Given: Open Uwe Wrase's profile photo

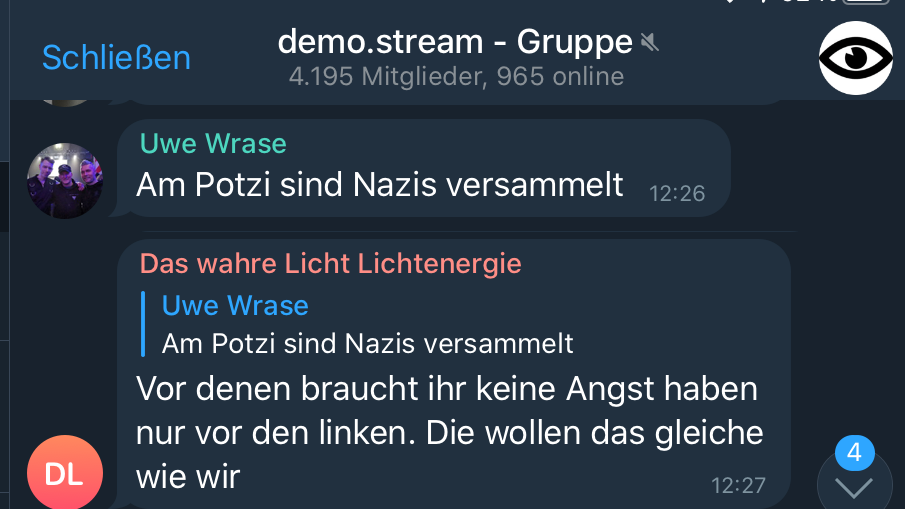Looking at the screenshot, I should click(x=65, y=181).
